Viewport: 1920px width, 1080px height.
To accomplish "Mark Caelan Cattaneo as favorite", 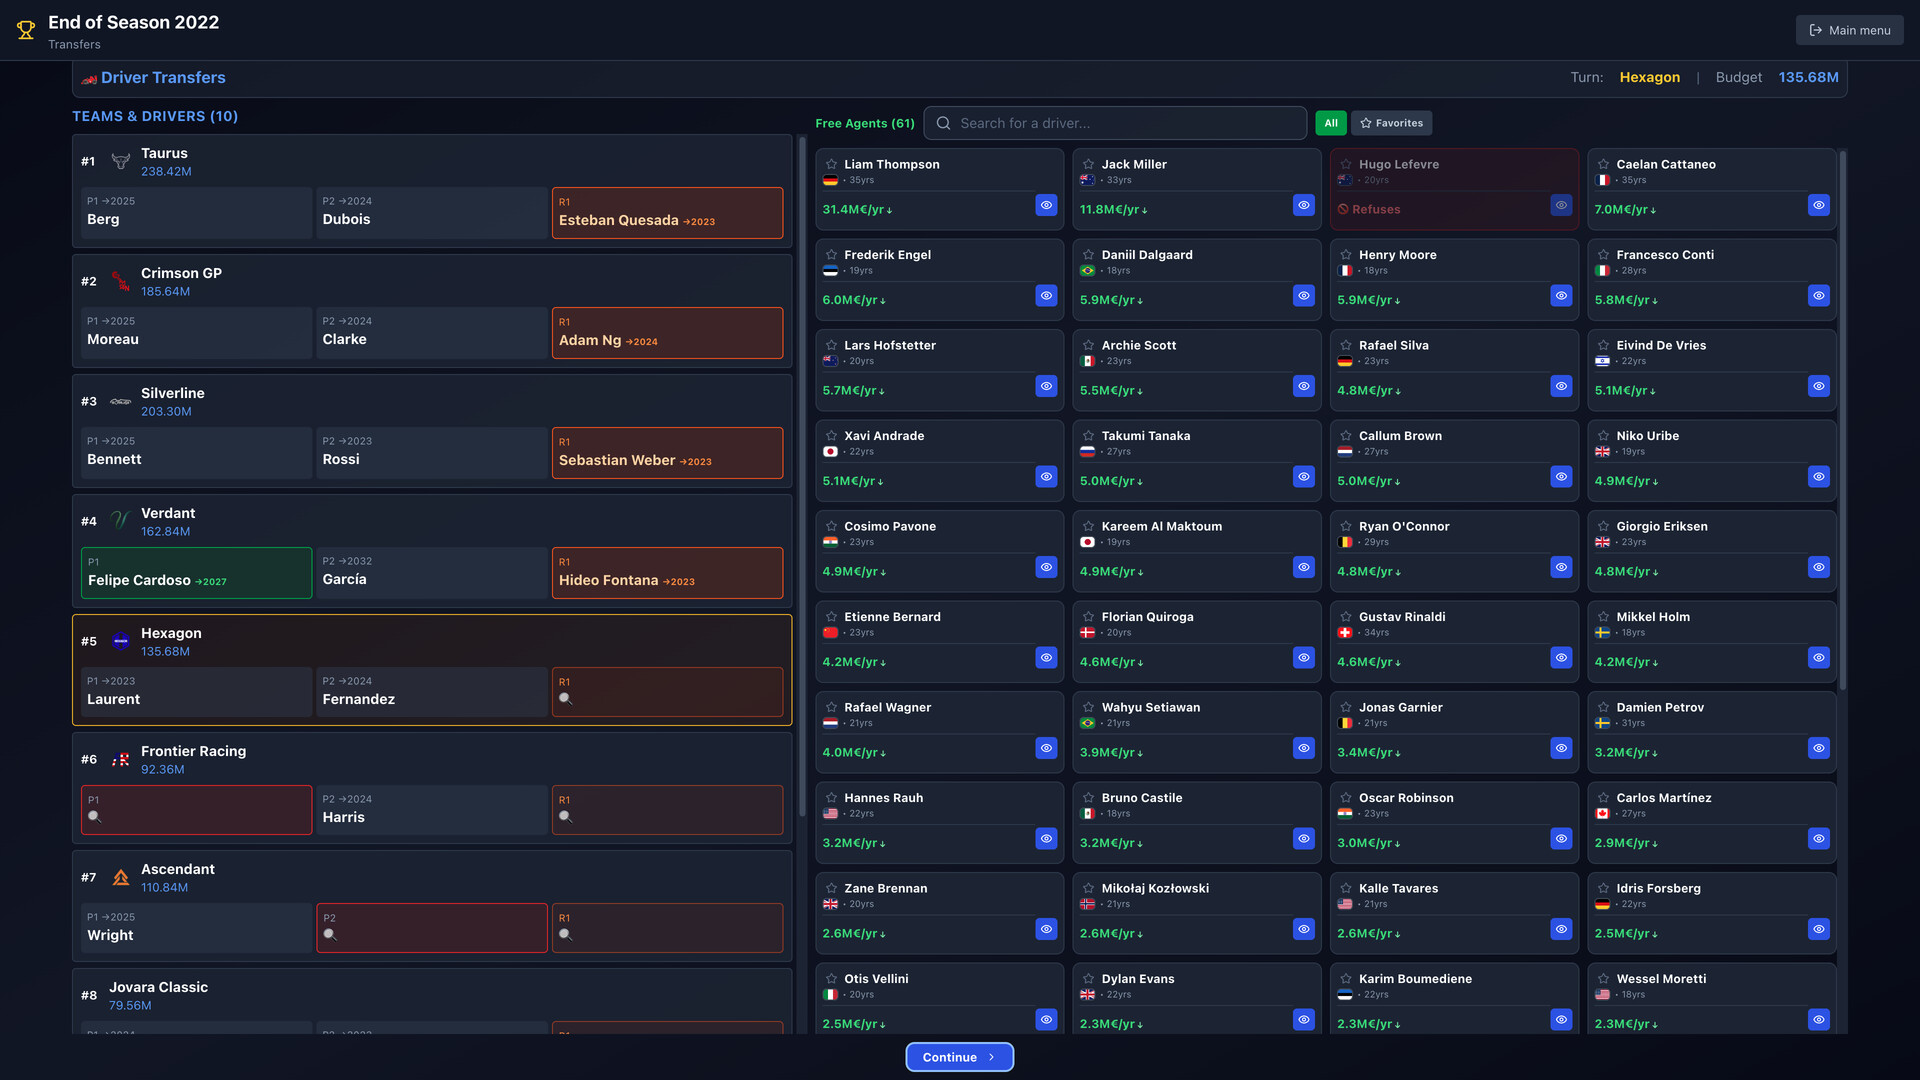I will [x=1603, y=164].
